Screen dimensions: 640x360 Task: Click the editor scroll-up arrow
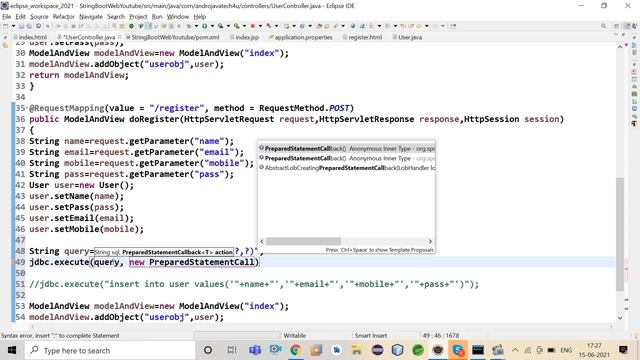[620, 47]
